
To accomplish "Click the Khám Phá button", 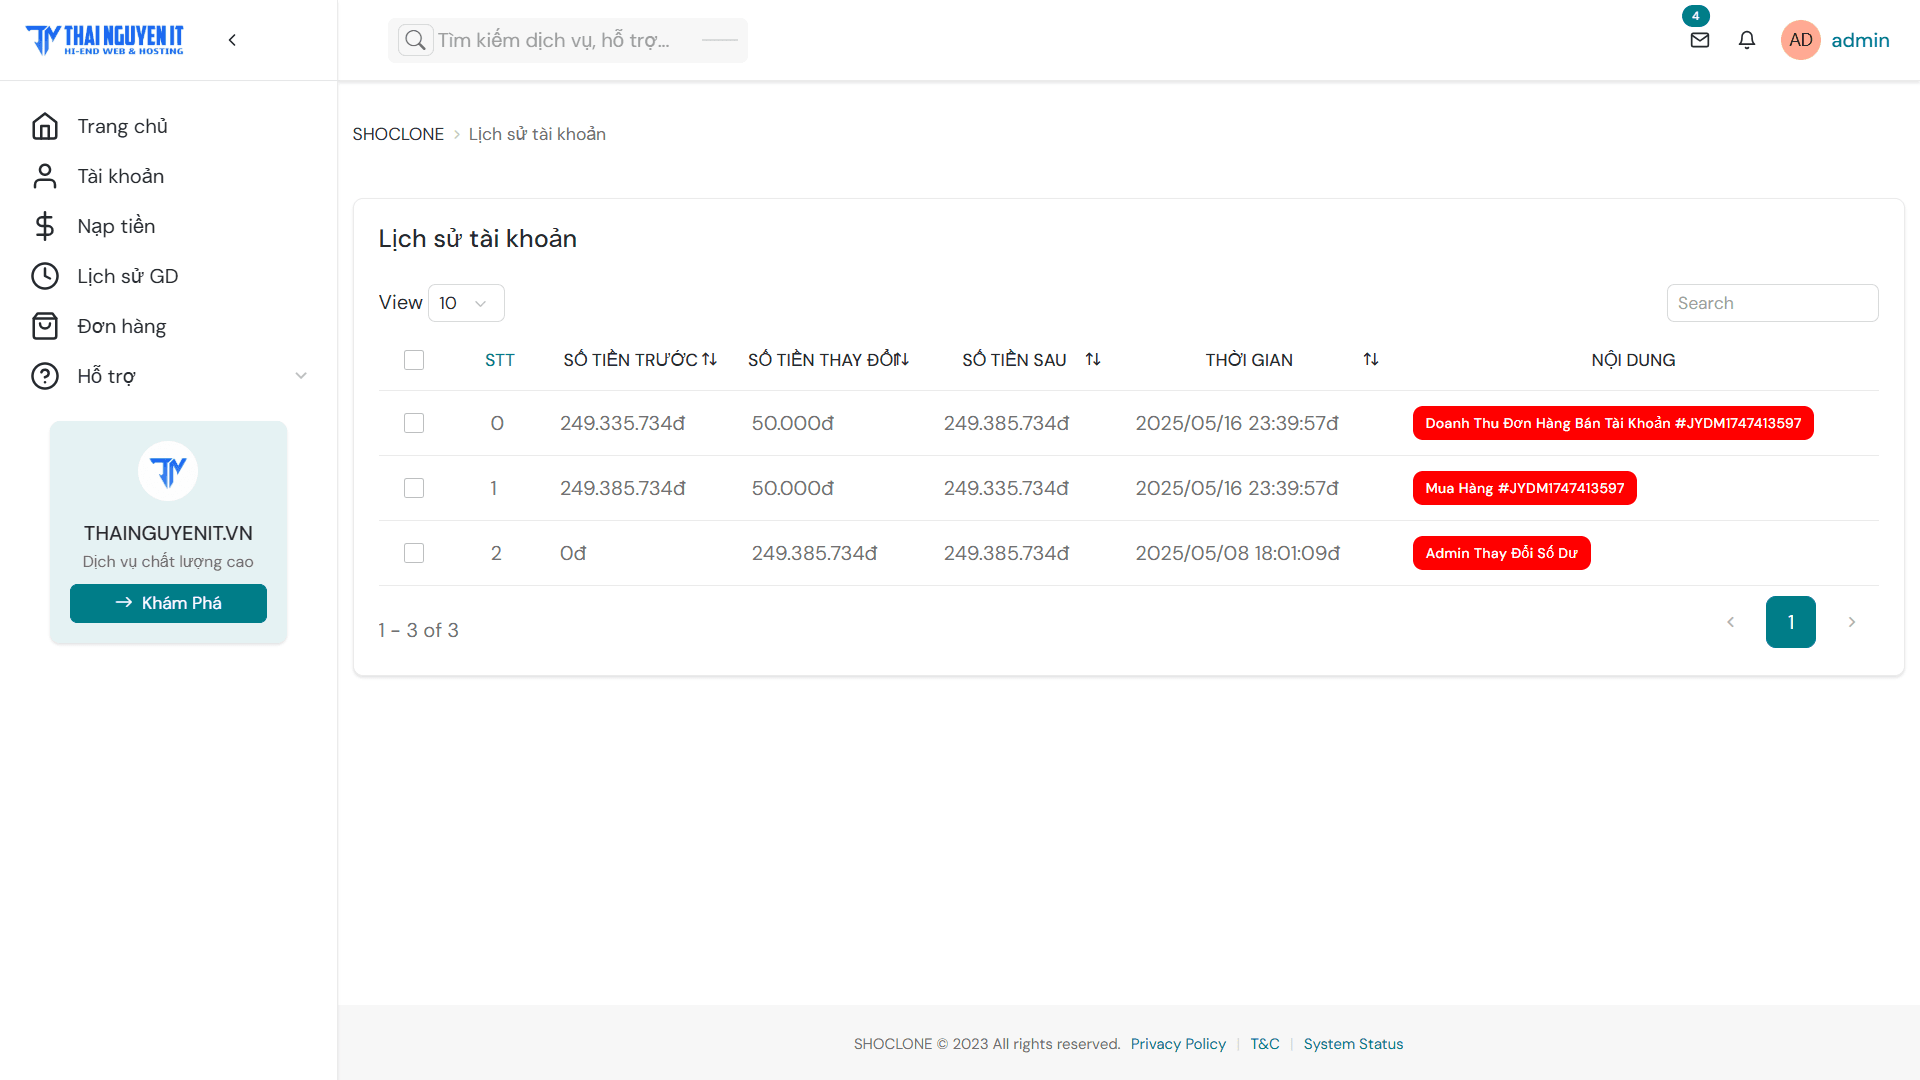I will (168, 603).
